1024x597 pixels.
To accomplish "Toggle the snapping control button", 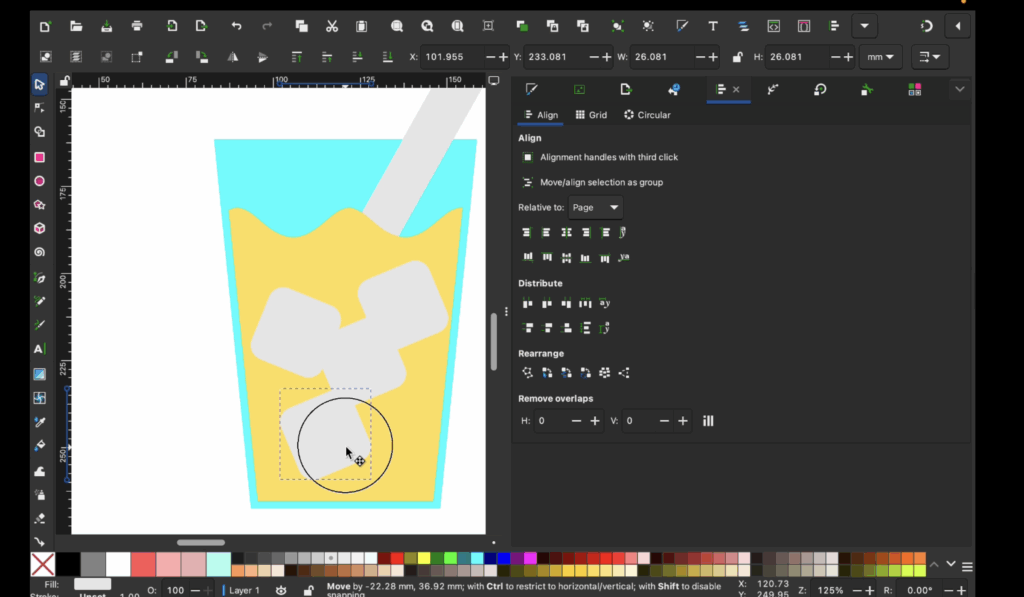I will 926,26.
